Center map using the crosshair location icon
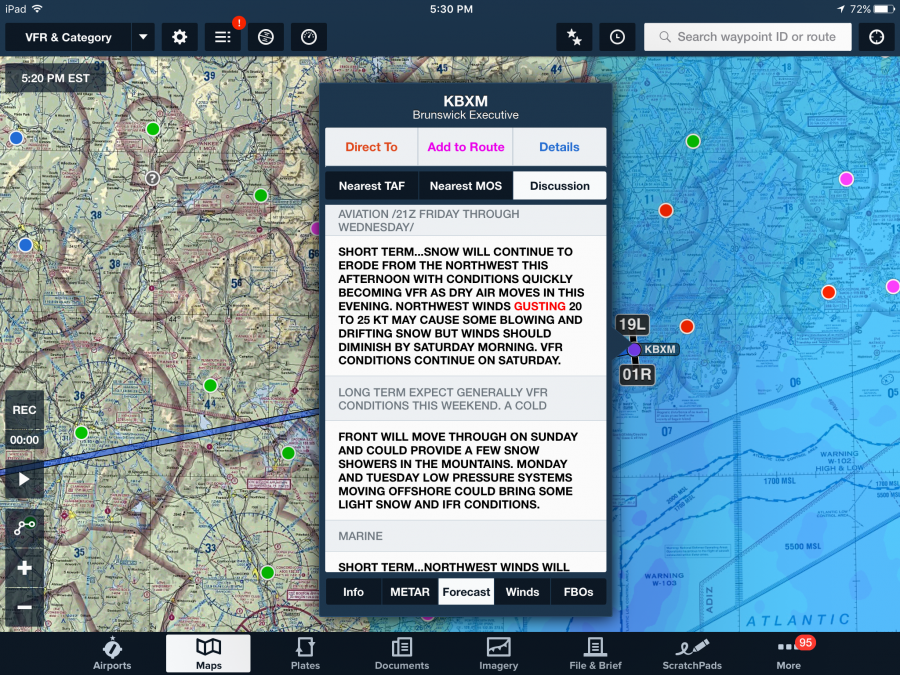Image resolution: width=900 pixels, height=675 pixels. coord(876,36)
